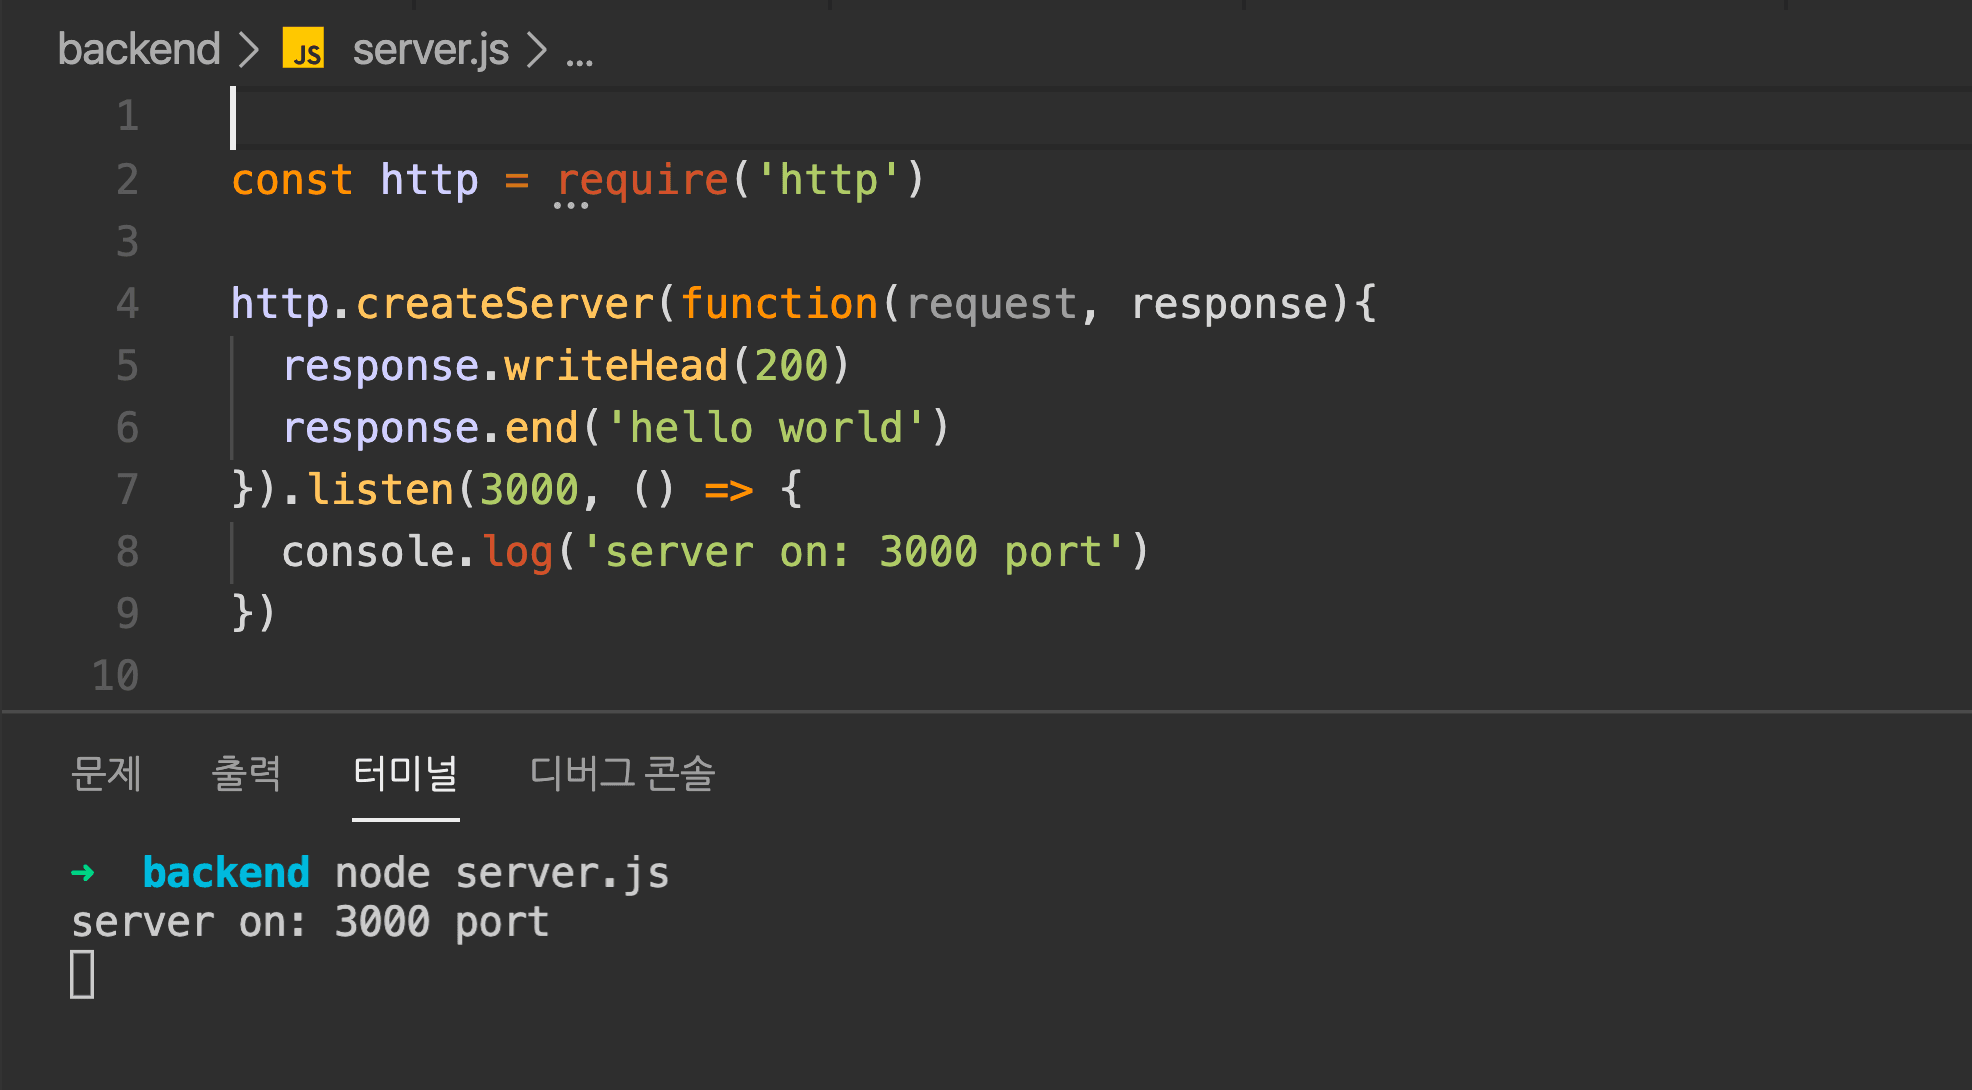Open the 디버그 콘솔 (Debug Console) tab
Screen dimensions: 1972x1090
[622, 773]
